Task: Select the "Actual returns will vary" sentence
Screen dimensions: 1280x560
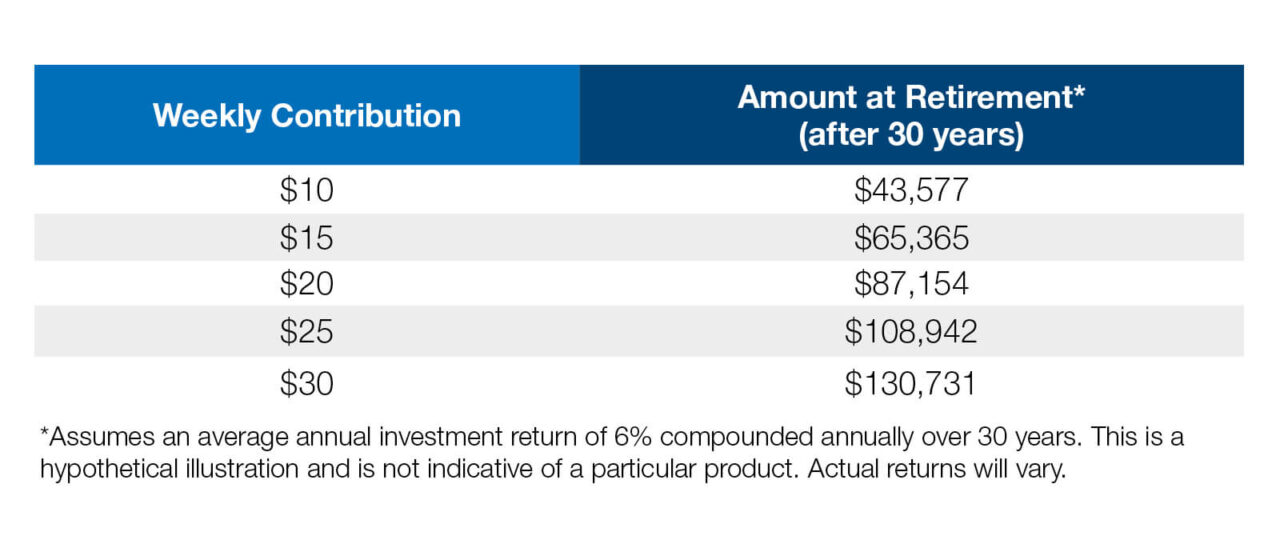Action: [x=946, y=469]
